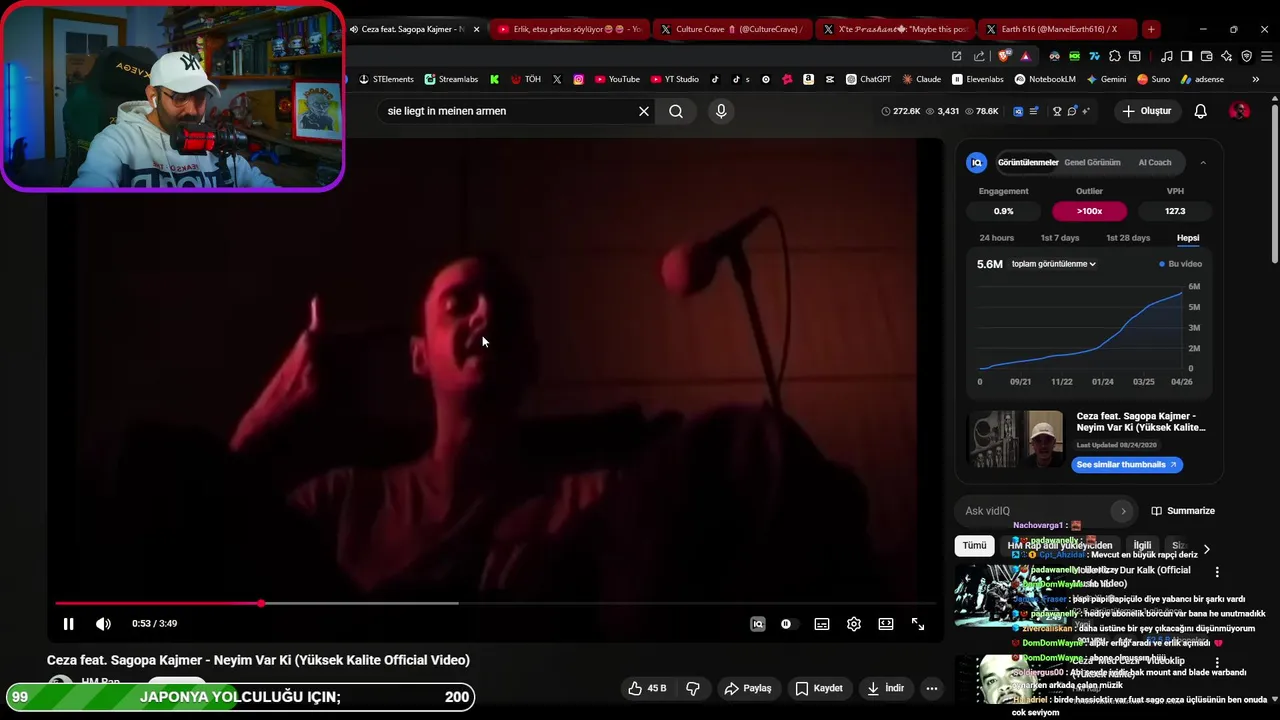Viewport: 1280px width, 720px height.
Task: Download video with İndir
Action: coord(886,688)
